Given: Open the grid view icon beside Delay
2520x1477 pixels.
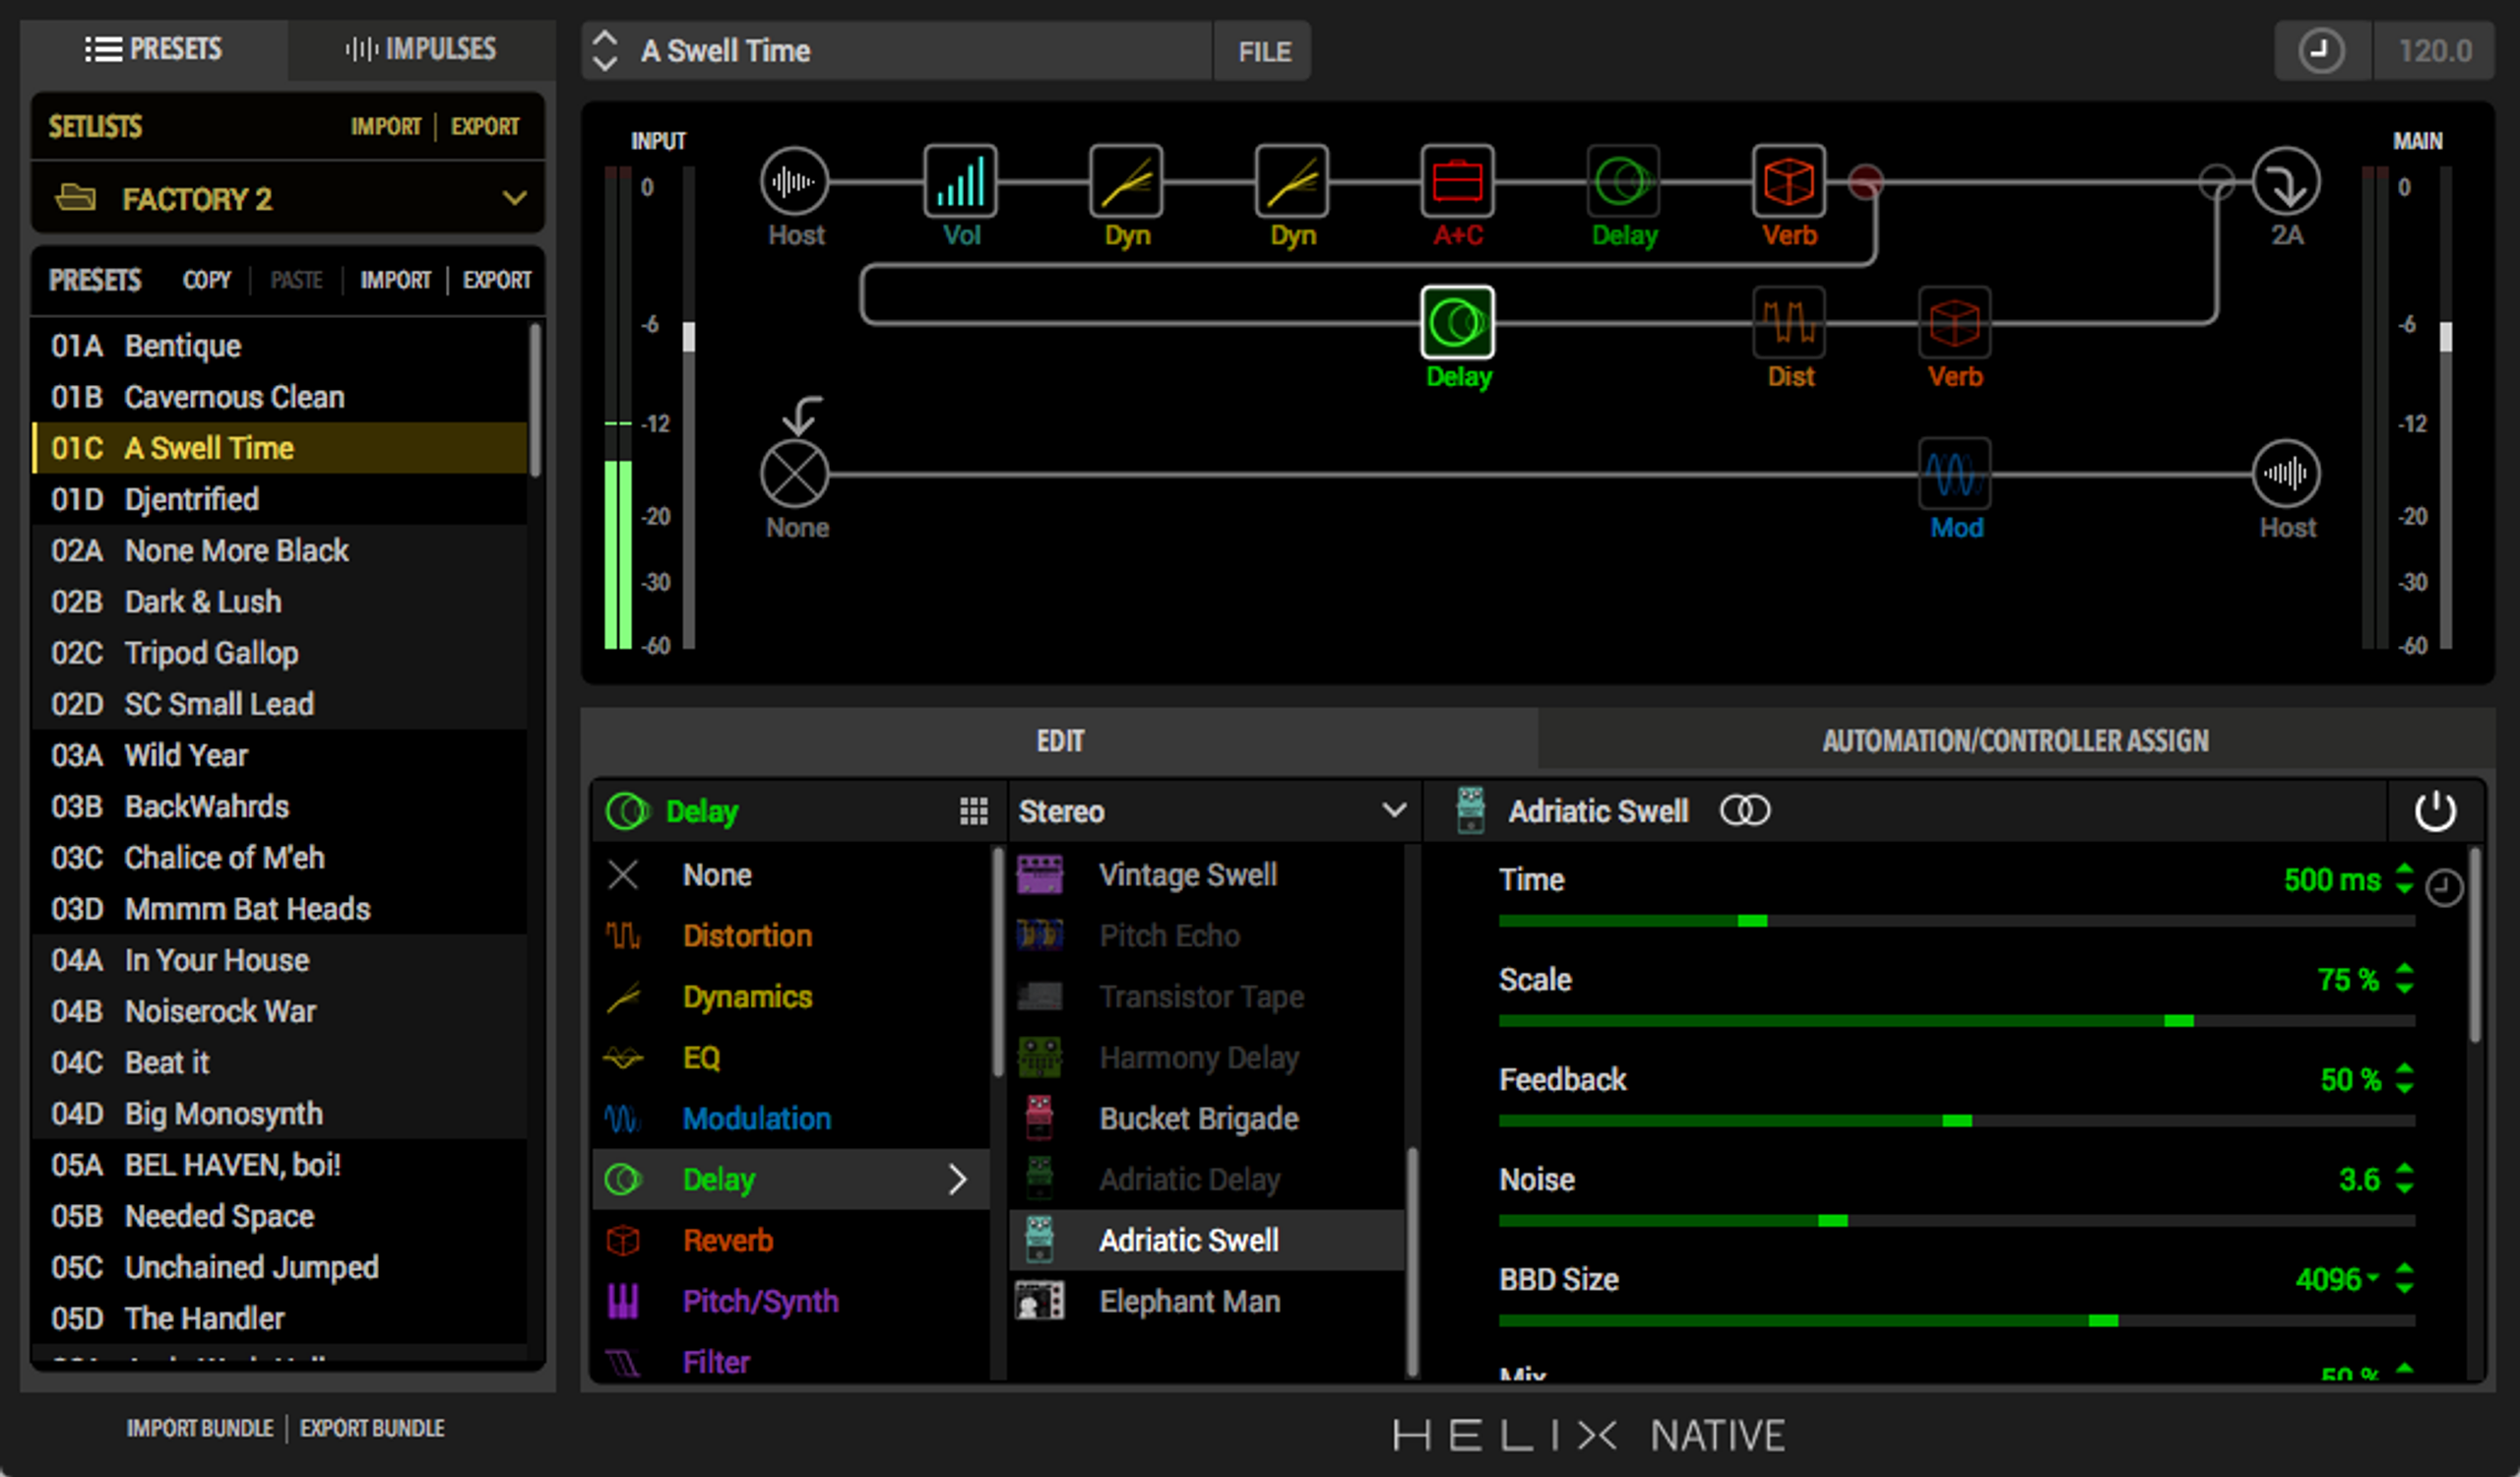Looking at the screenshot, I should pyautogui.click(x=973, y=811).
